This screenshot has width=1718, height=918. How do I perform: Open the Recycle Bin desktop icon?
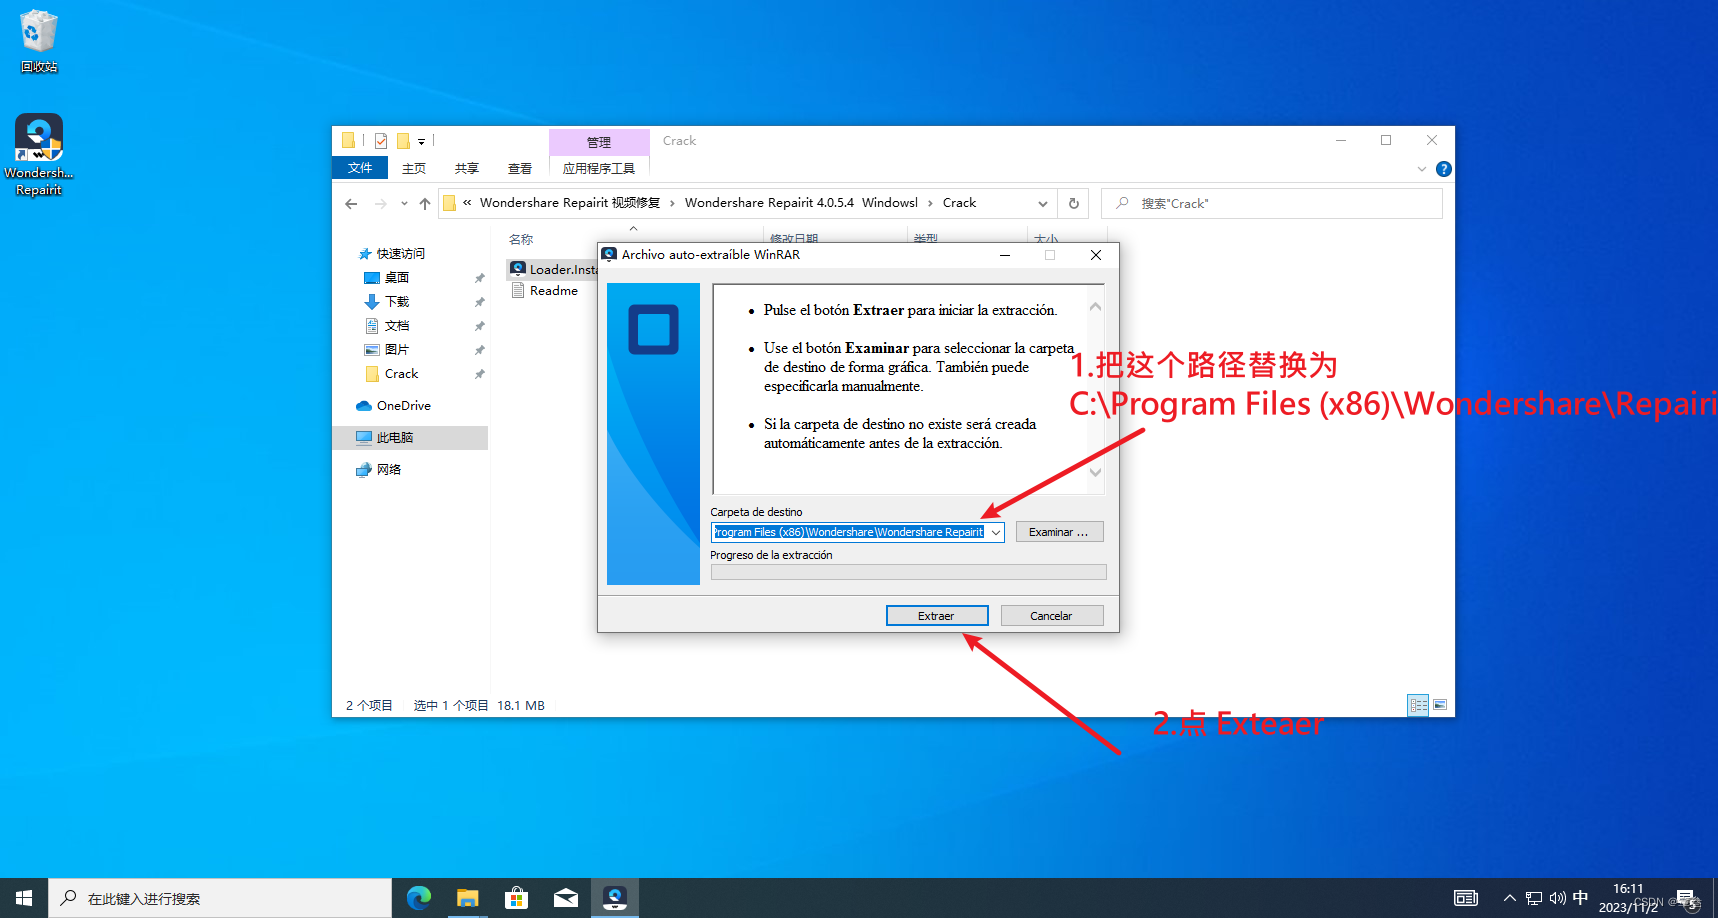click(39, 42)
